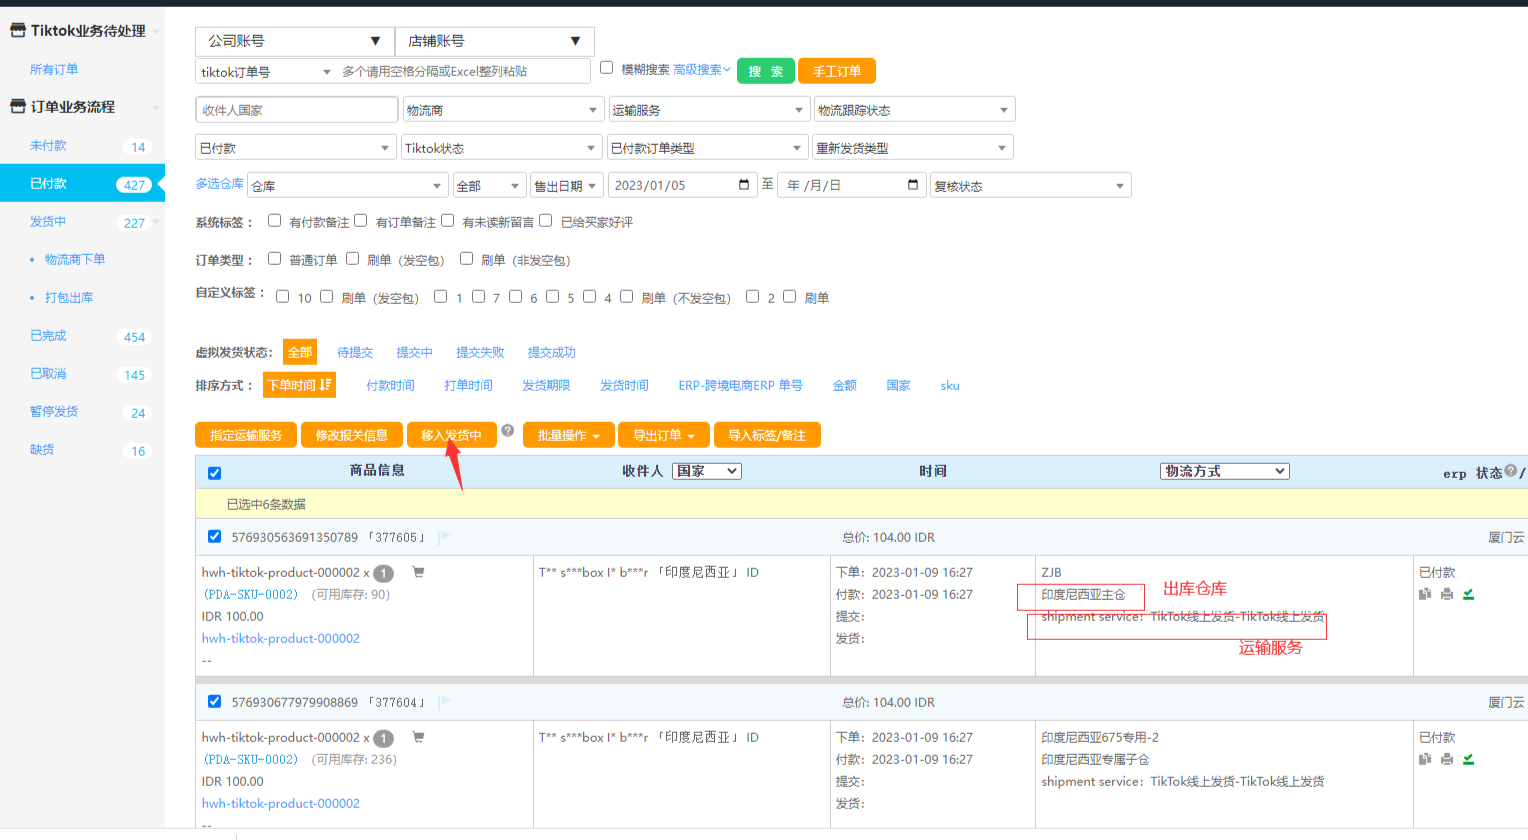The width and height of the screenshot is (1528, 840).
Task: Open the 物流方式 column header dropdown
Action: [1224, 471]
